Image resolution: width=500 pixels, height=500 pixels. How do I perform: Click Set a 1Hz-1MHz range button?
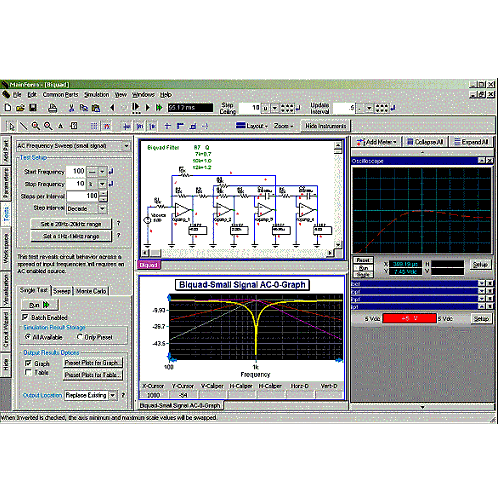(x=71, y=236)
